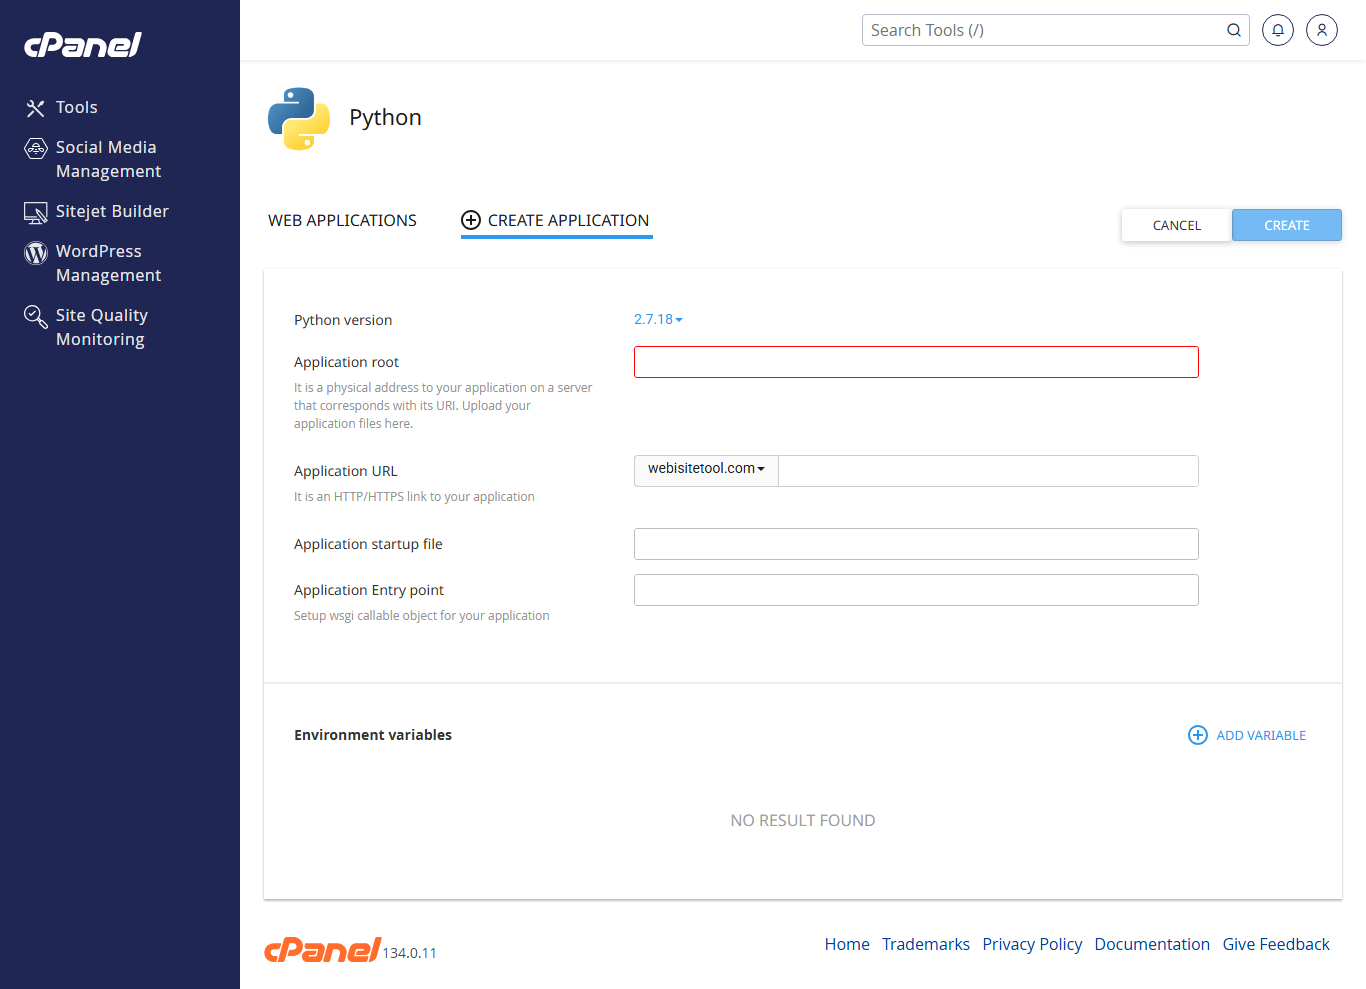This screenshot has height=989, width=1366.
Task: Switch to the Web Applications tab
Action: pyautogui.click(x=342, y=220)
